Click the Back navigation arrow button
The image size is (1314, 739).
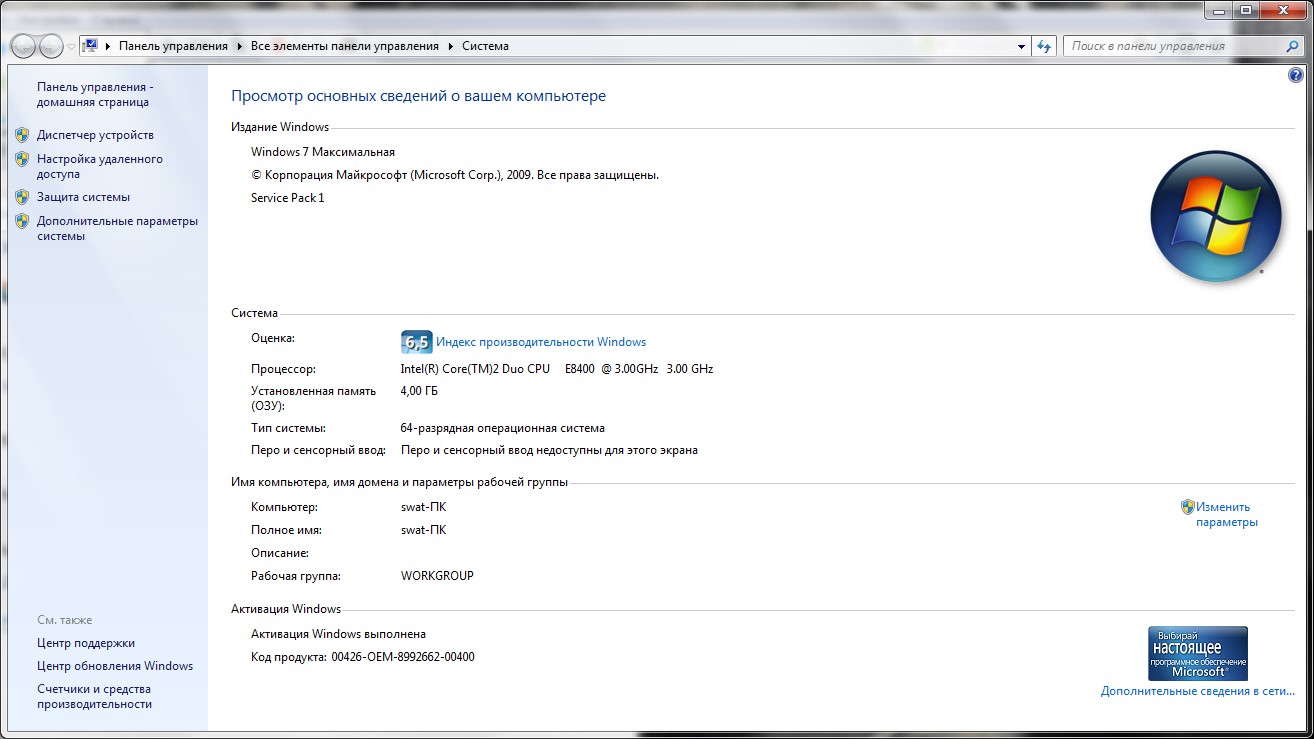point(23,46)
